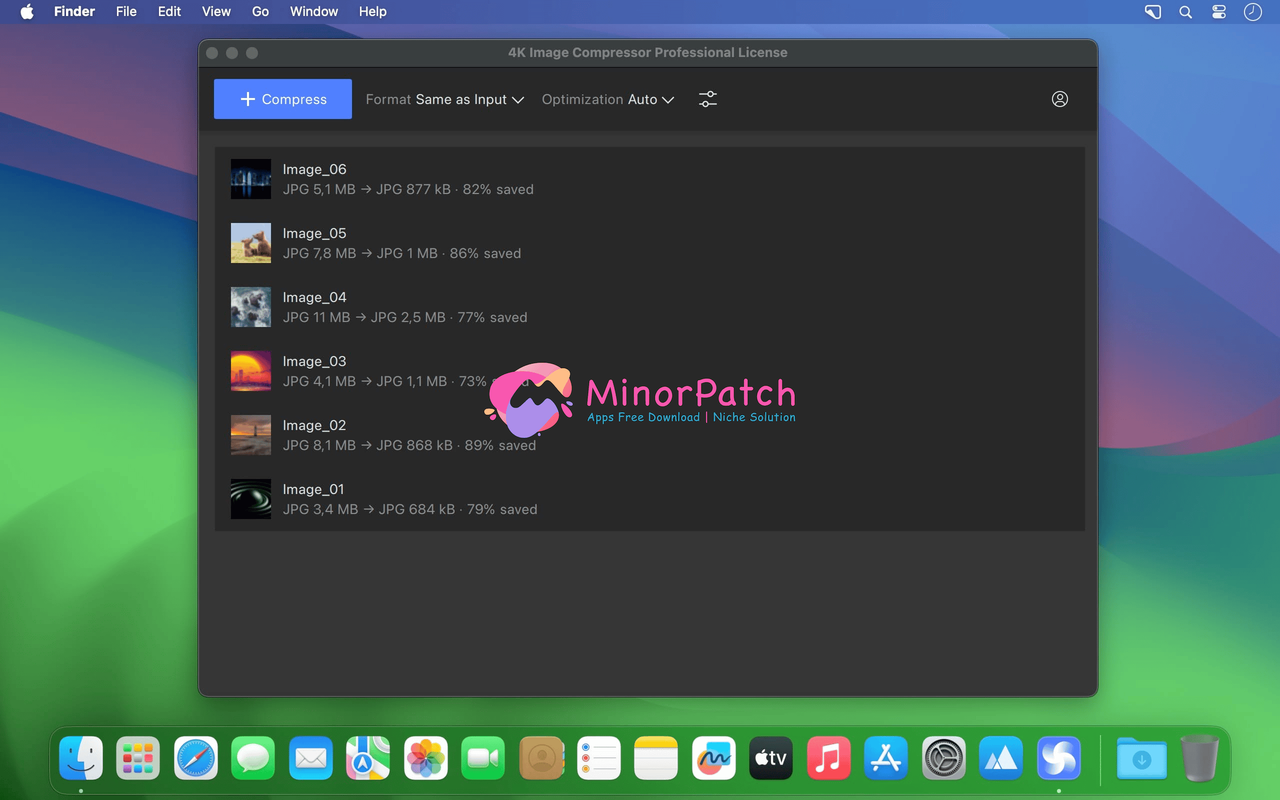Click the Image_04 file name

coord(314,297)
